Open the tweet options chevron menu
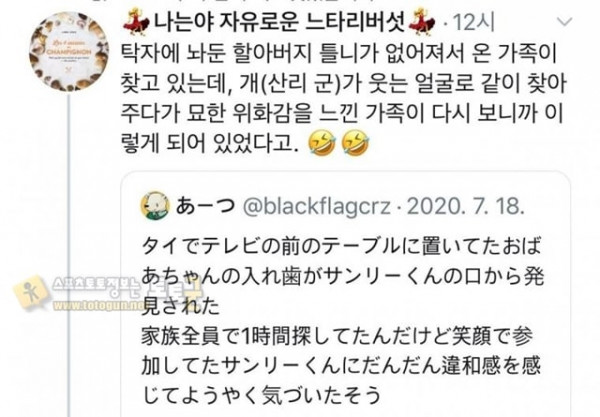This screenshot has width=600, height=417. pyautogui.click(x=564, y=22)
